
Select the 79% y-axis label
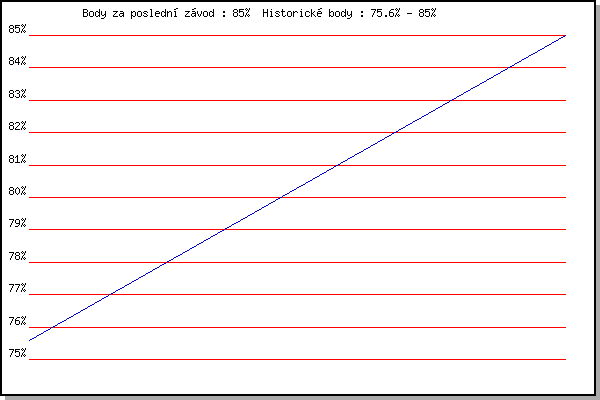click(17, 224)
